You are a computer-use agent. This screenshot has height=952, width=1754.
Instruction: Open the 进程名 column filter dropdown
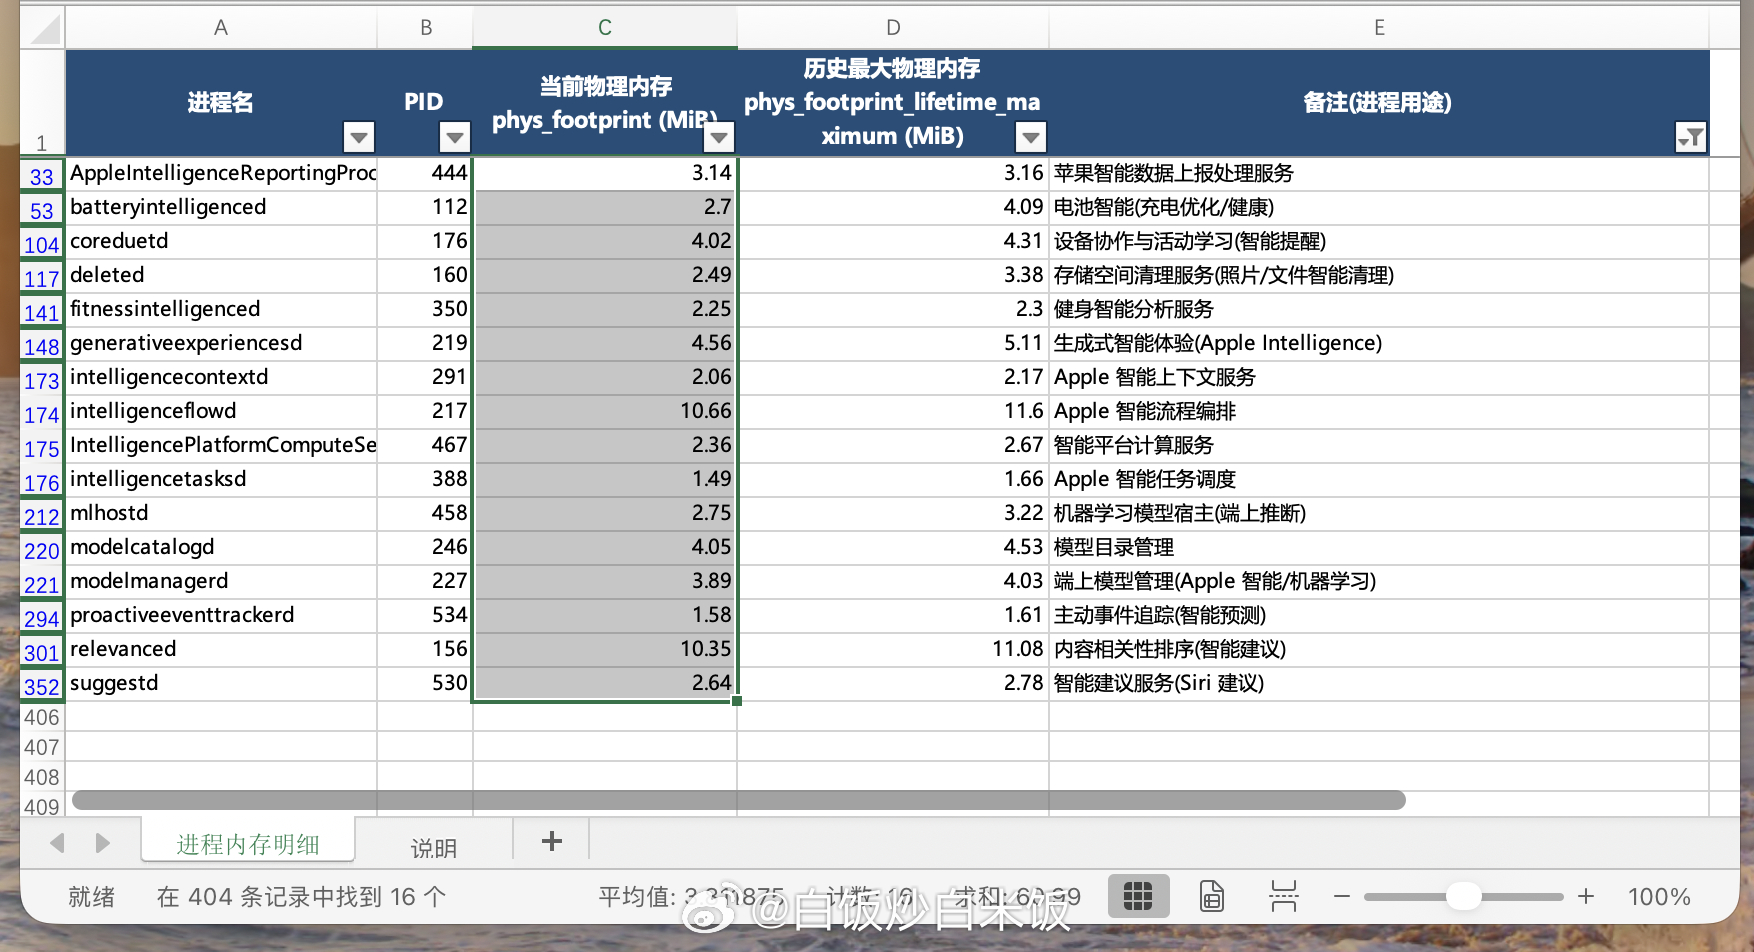pos(358,136)
